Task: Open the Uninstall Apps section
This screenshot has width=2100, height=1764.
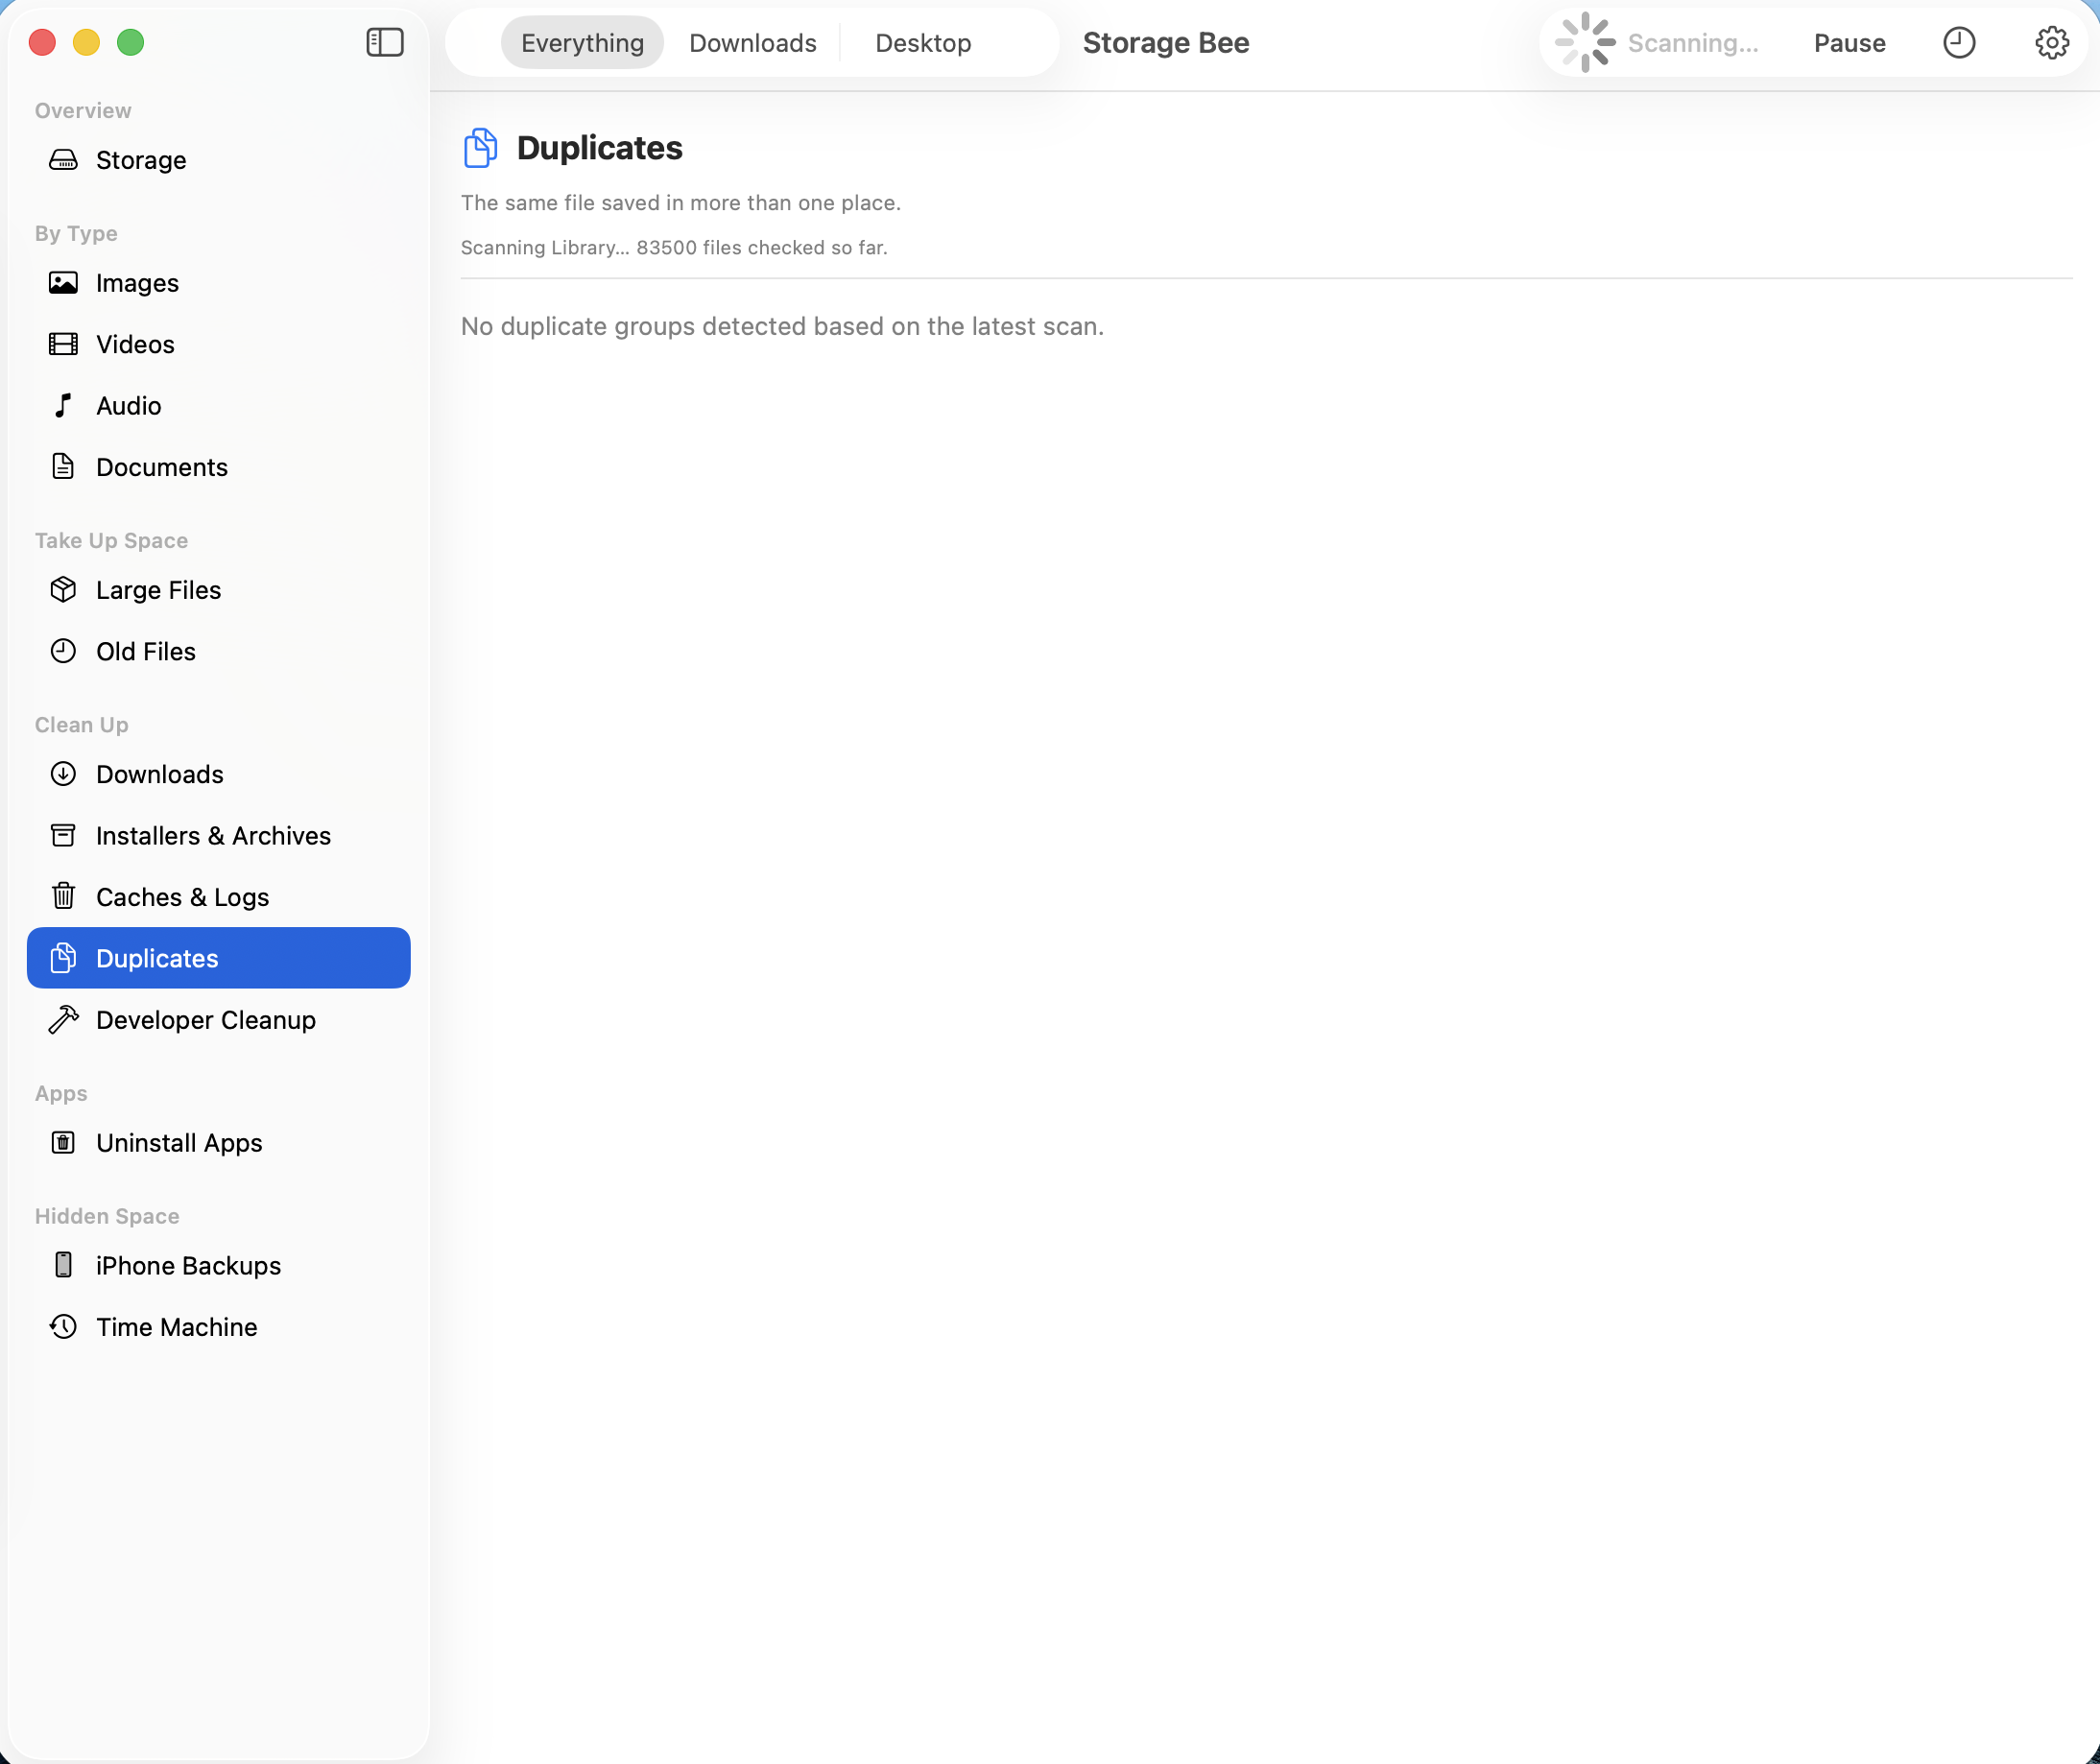Action: coord(219,1142)
